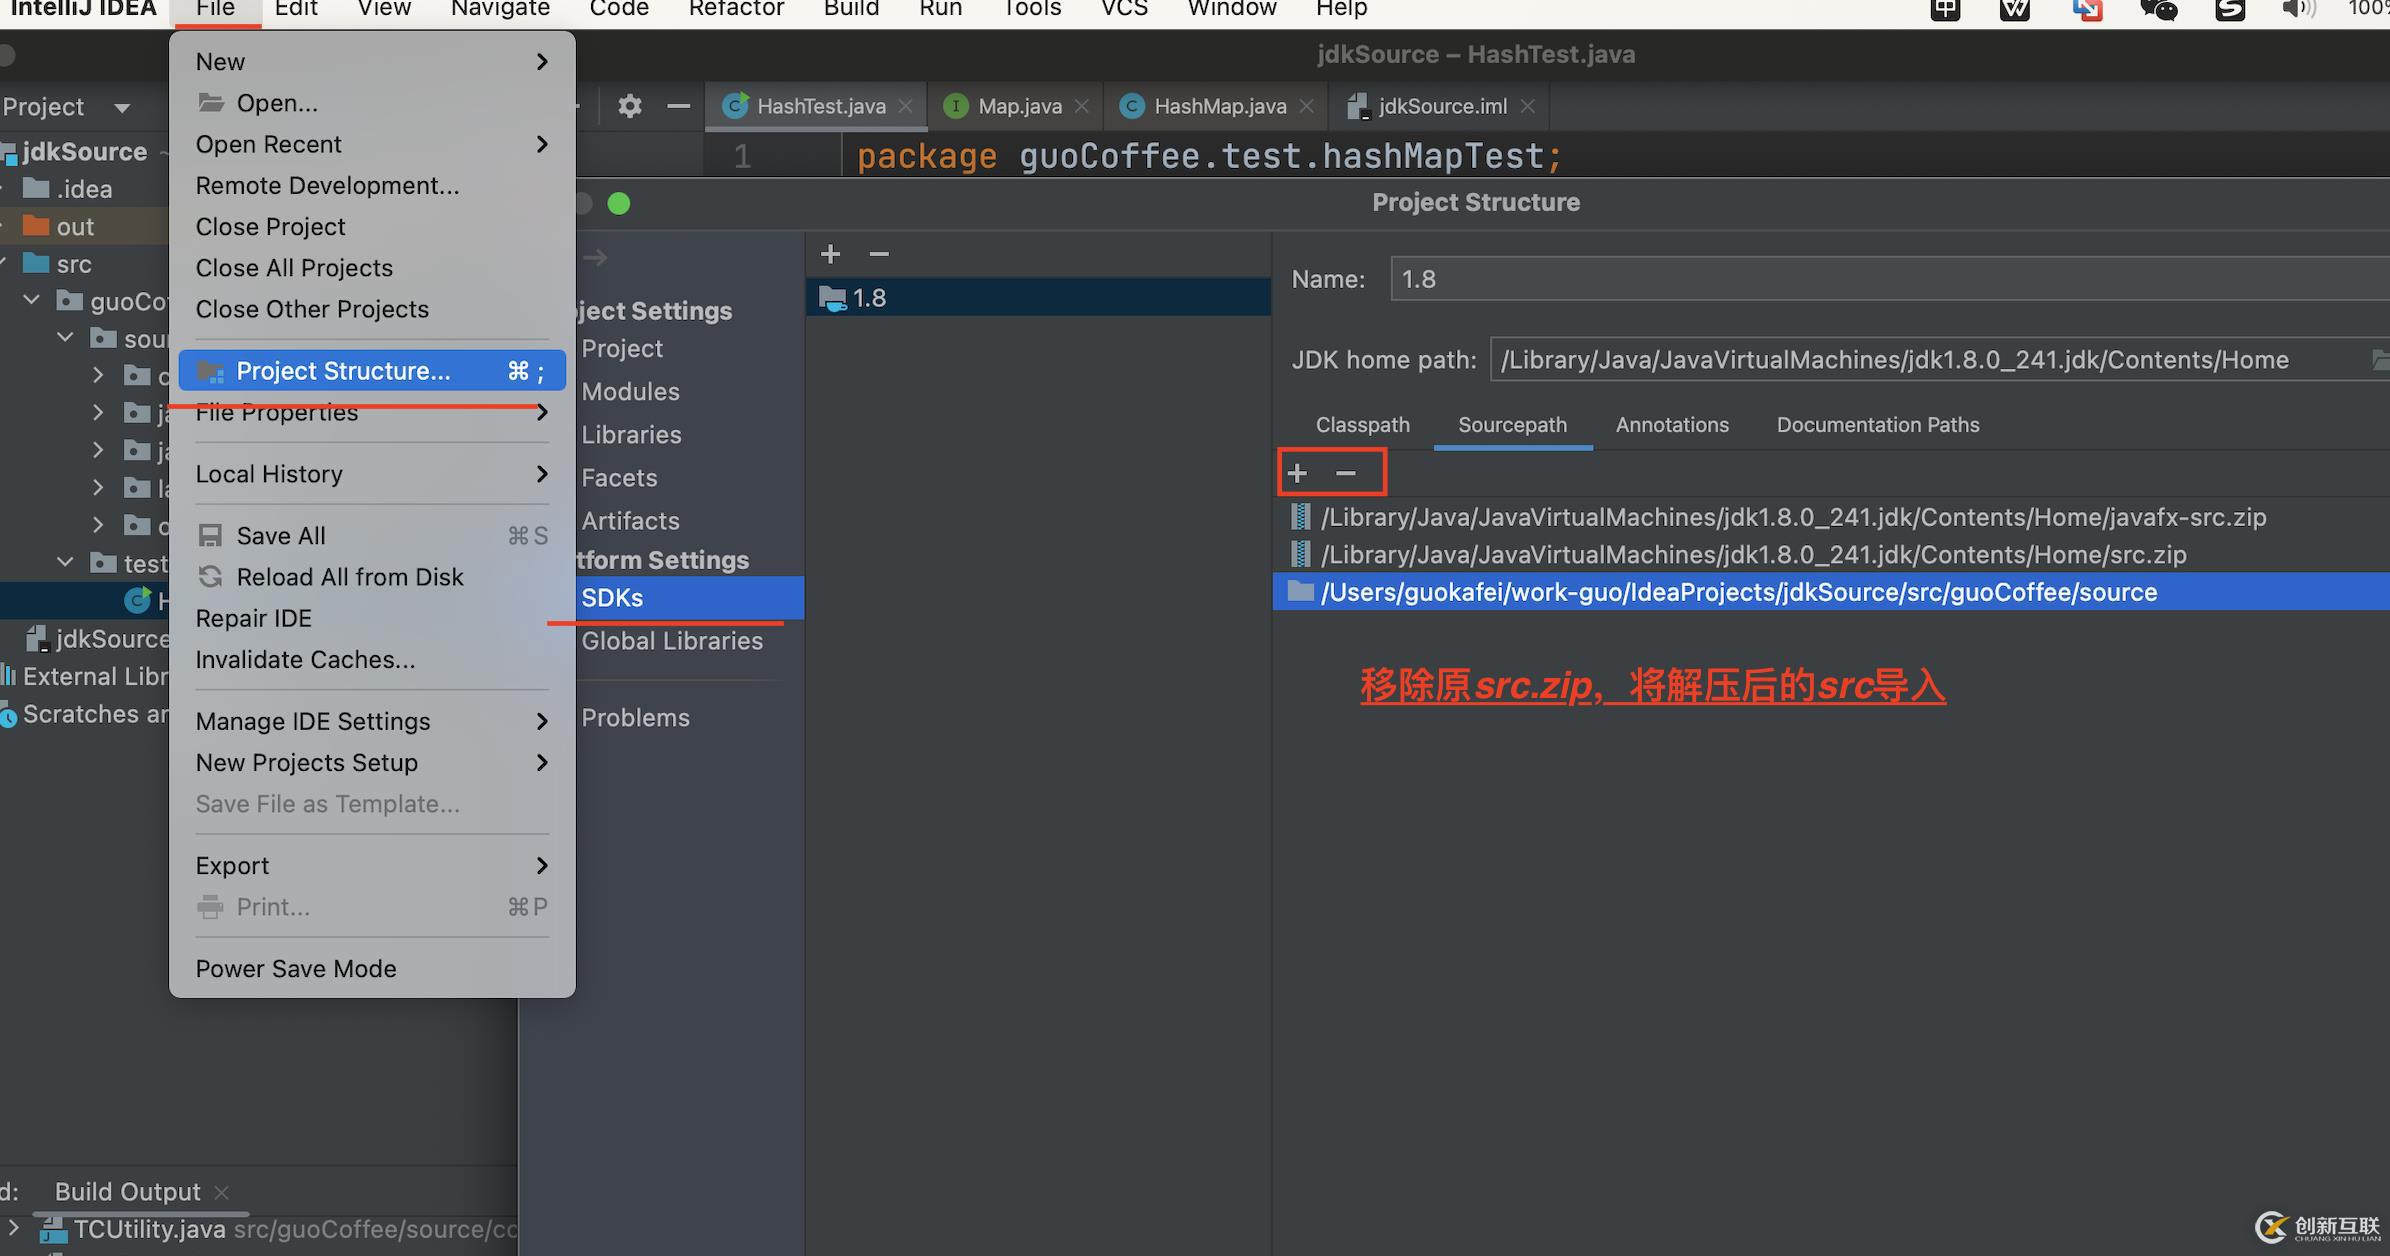
Task: Open the volume control in menu bar
Action: [x=2300, y=10]
